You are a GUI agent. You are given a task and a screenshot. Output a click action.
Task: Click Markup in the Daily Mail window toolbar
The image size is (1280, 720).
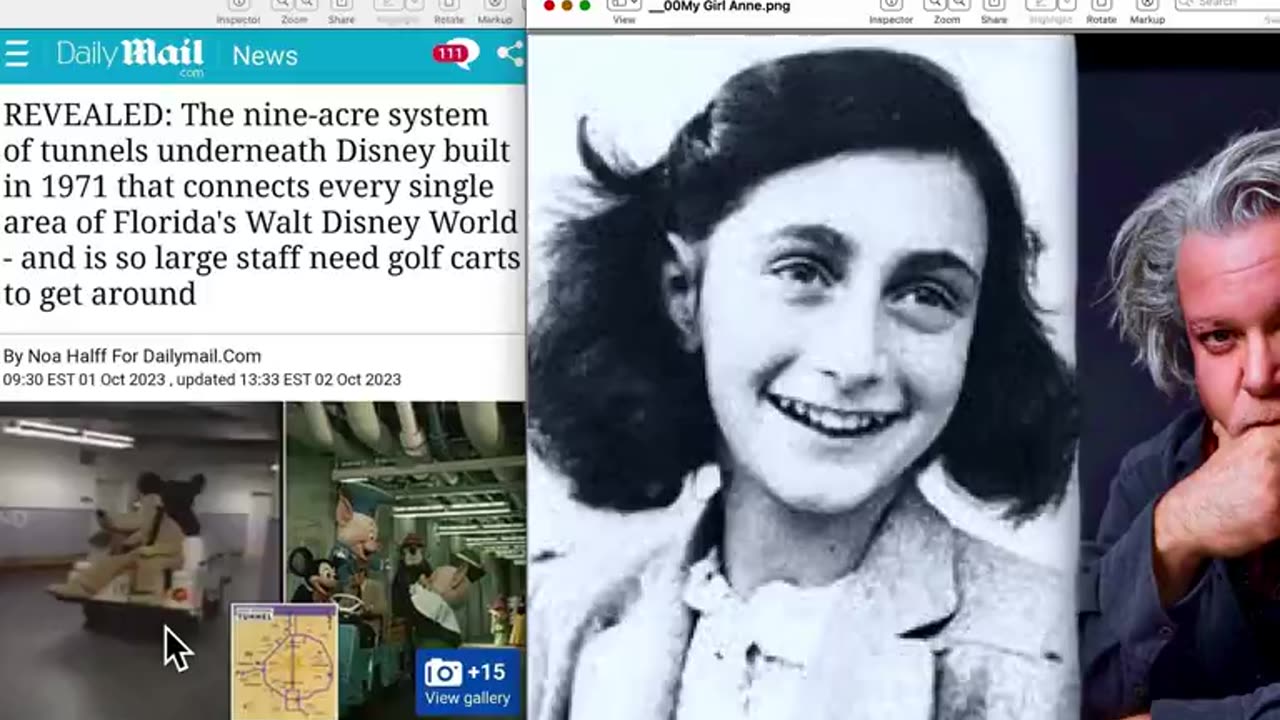point(494,12)
